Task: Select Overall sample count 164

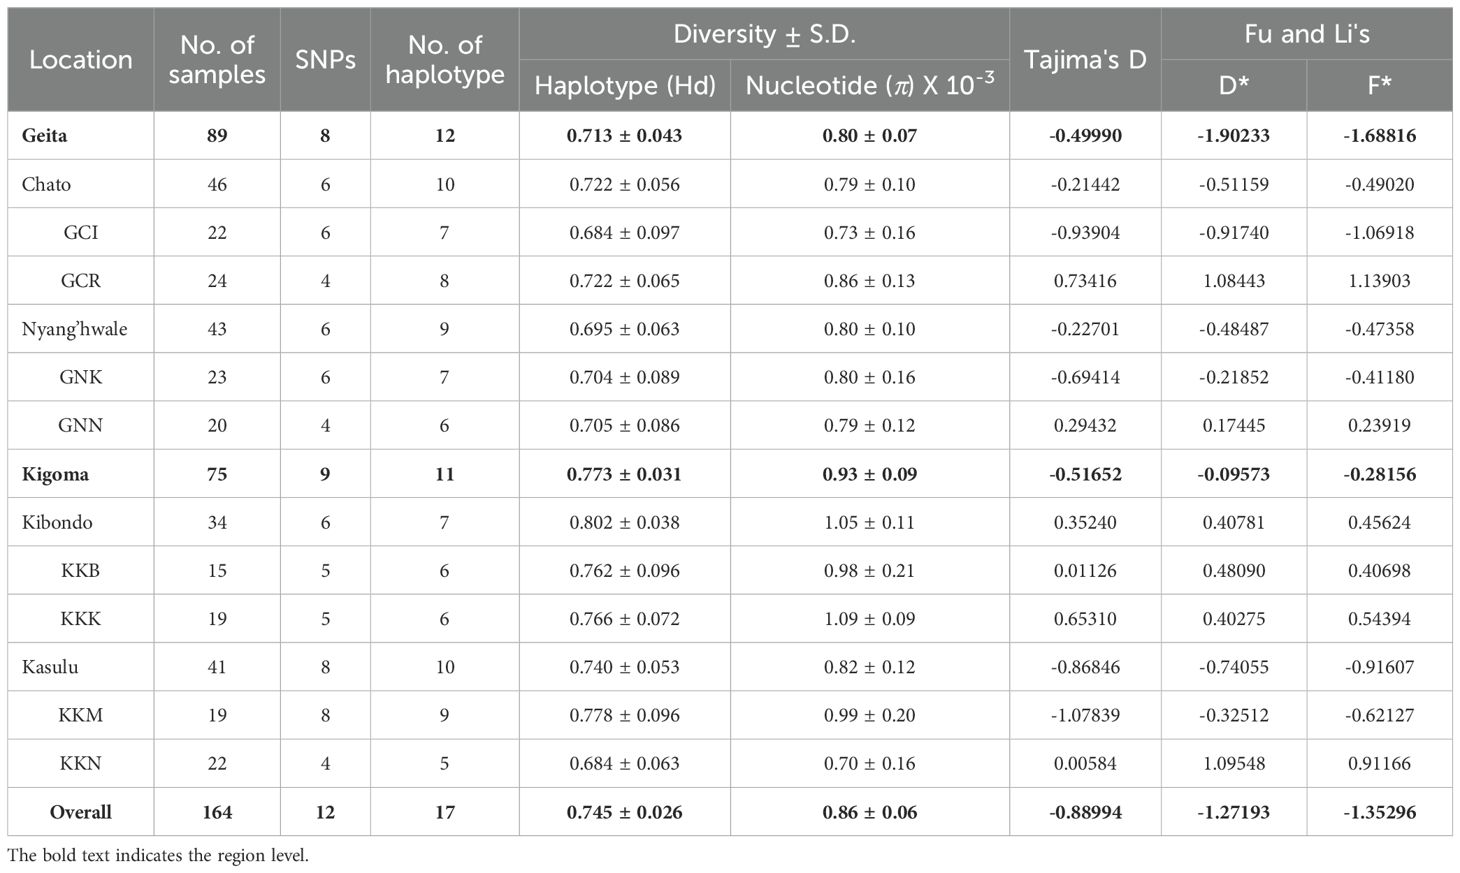Action: pyautogui.click(x=217, y=812)
